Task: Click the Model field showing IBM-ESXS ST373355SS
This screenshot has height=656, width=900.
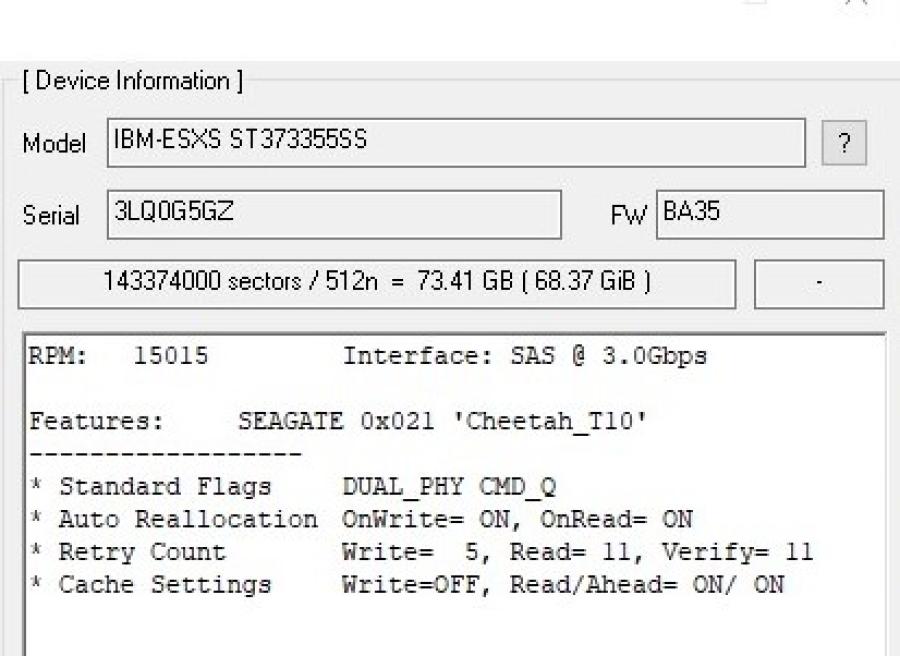Action: pos(455,142)
